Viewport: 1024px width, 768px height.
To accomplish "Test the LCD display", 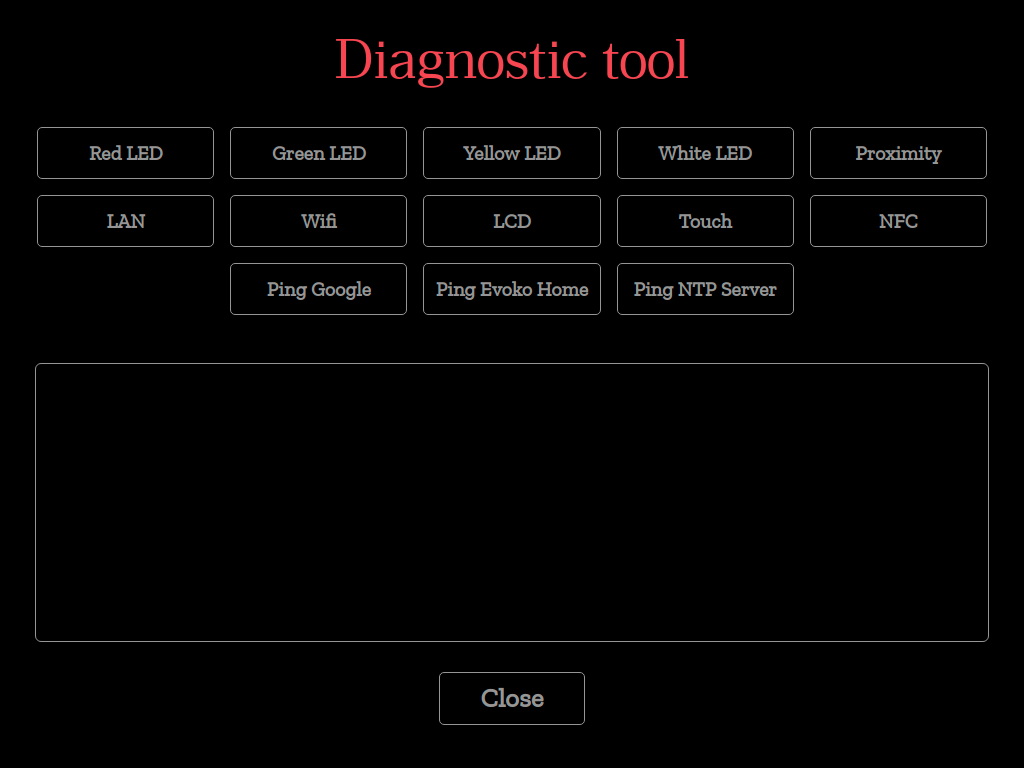I will [511, 221].
